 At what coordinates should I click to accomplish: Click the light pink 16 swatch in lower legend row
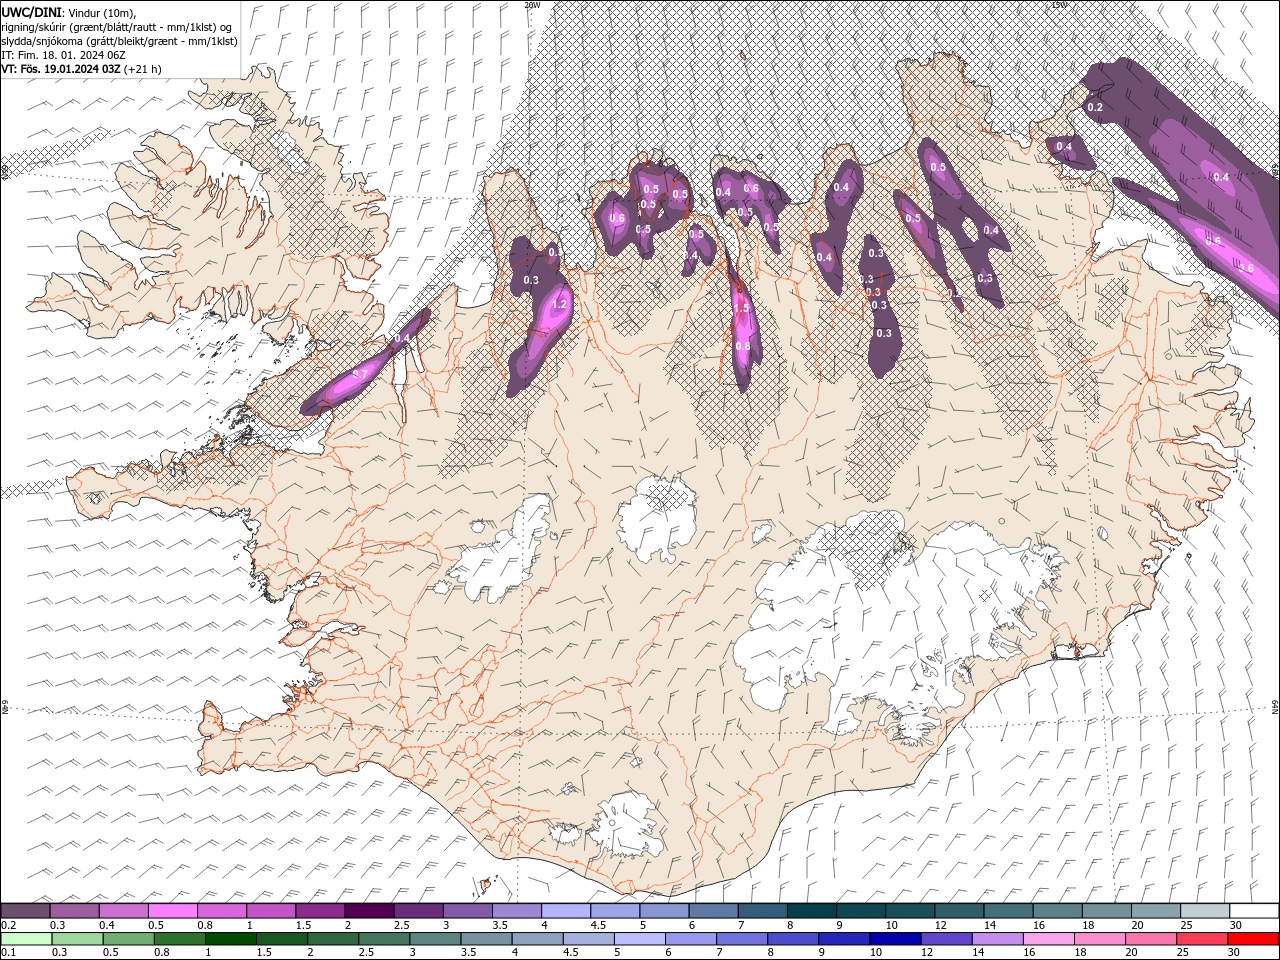point(1050,939)
